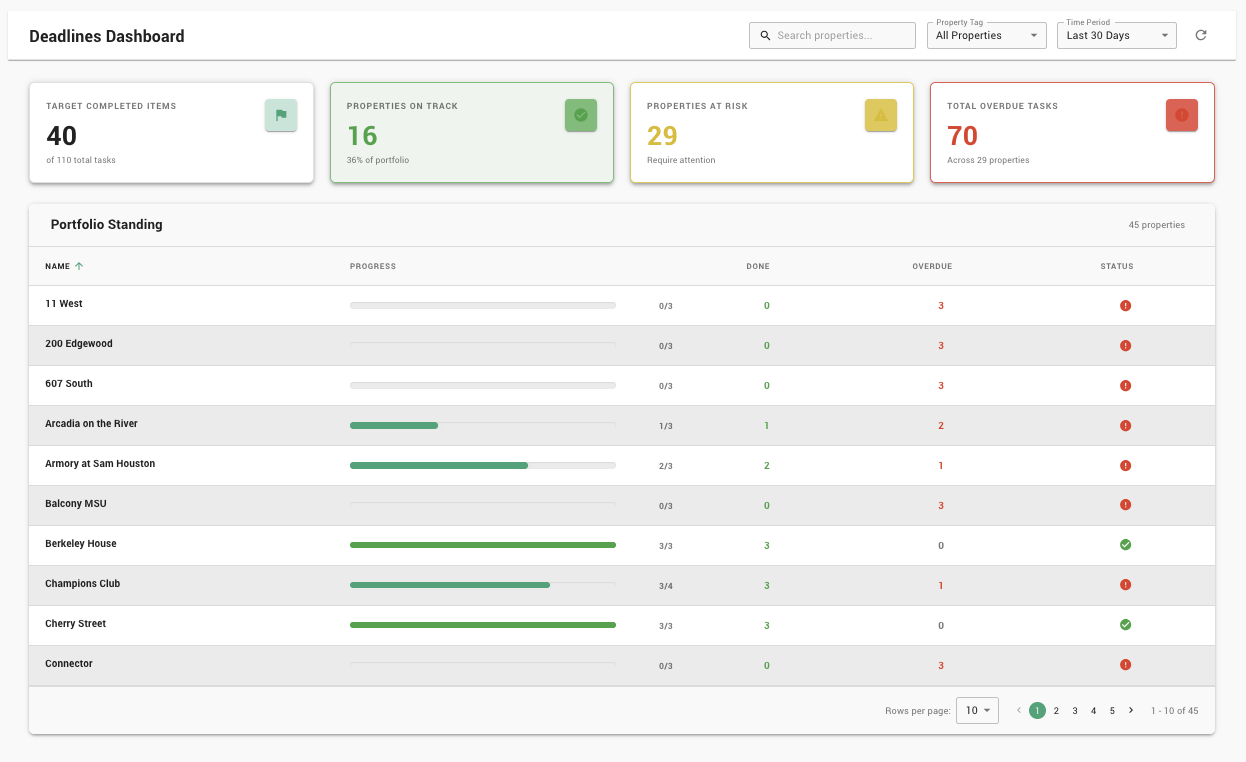Click the Properties On Track card
The image size is (1246, 762).
tap(472, 132)
